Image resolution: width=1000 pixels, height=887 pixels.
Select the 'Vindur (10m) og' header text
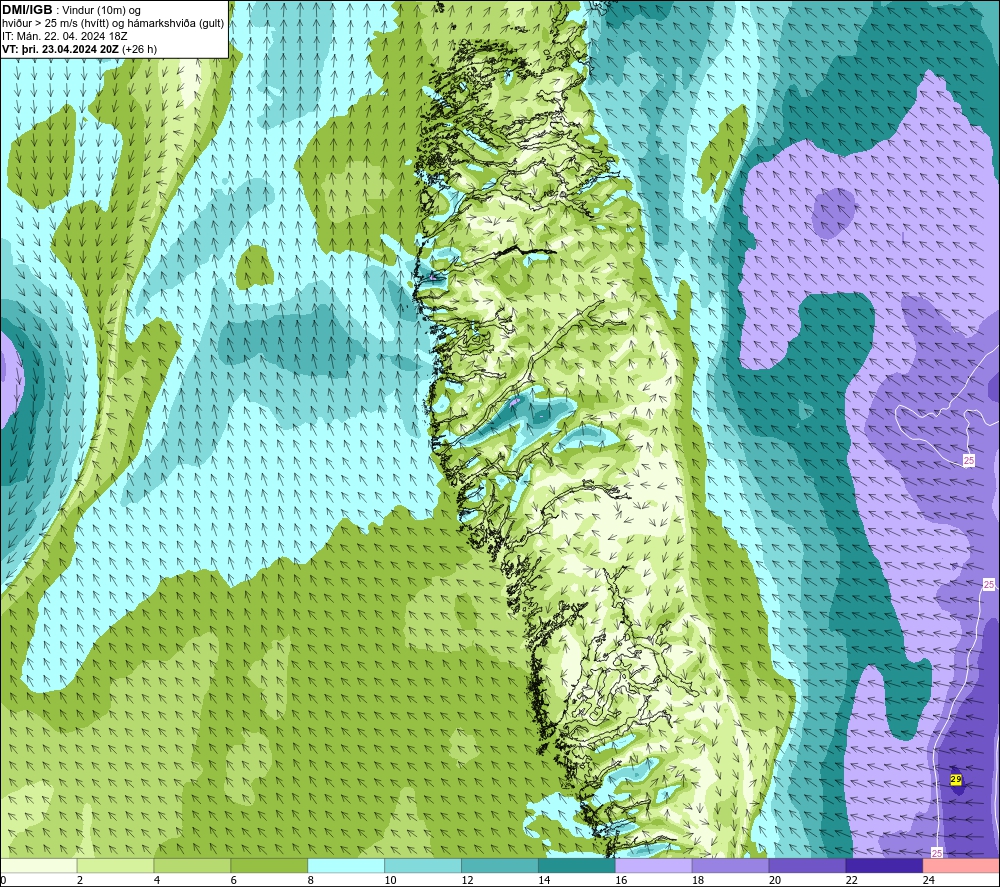tap(101, 11)
